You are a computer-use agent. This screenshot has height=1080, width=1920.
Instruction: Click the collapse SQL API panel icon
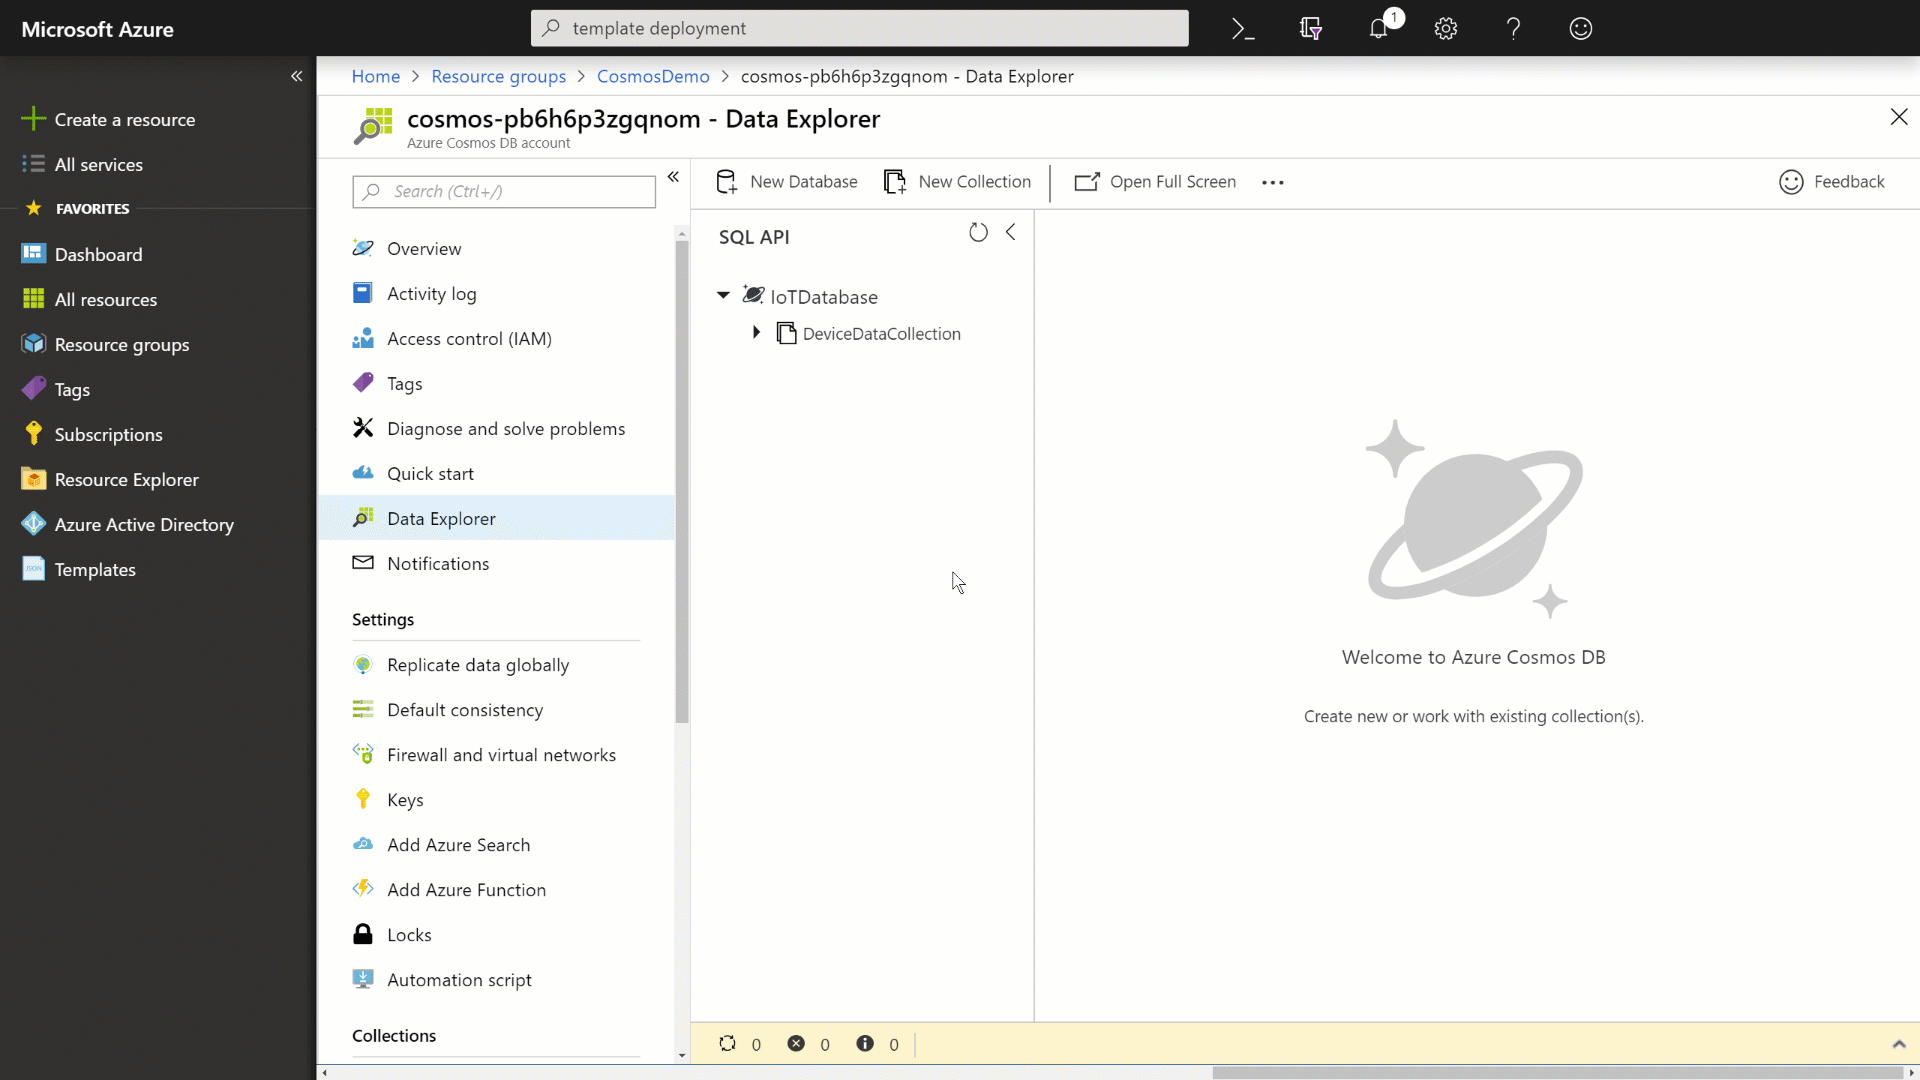click(1011, 231)
